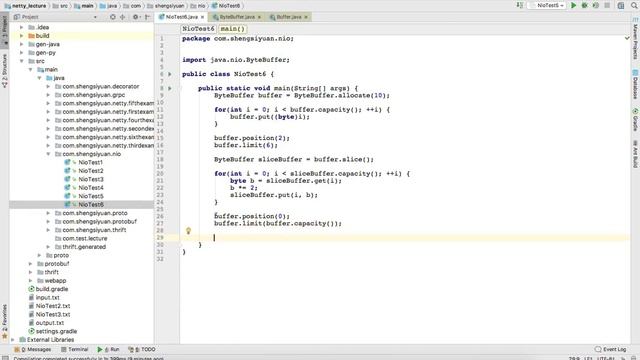Click run gutter arrow beside class NioTest6
The image size is (640, 360).
(170, 74)
